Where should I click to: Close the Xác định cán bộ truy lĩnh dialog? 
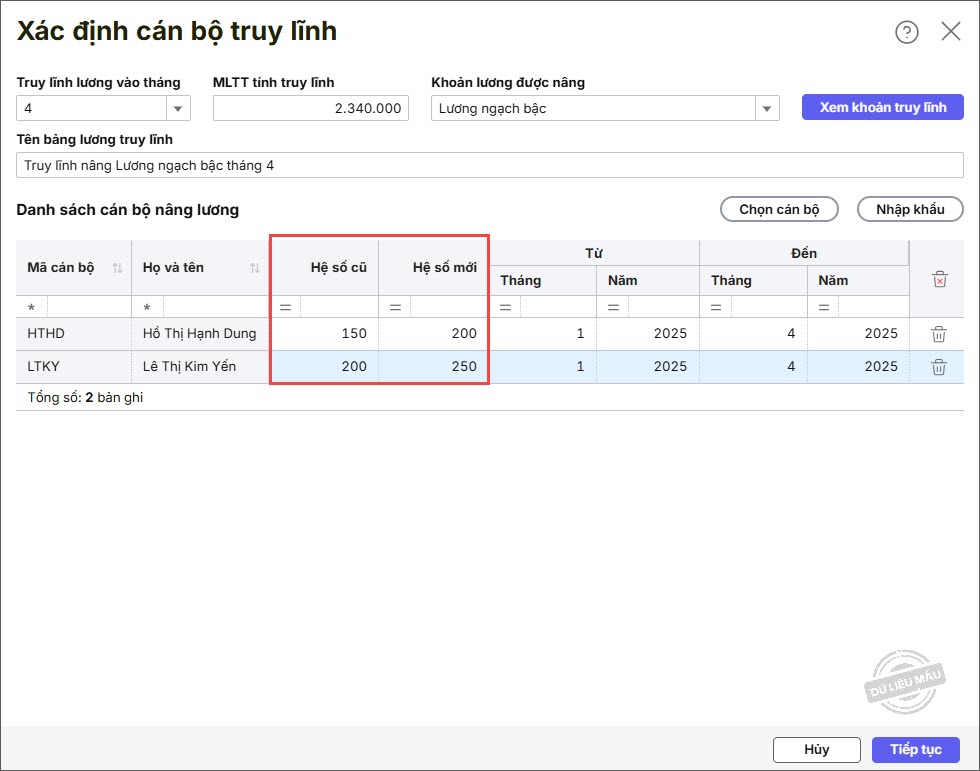pyautogui.click(x=951, y=32)
